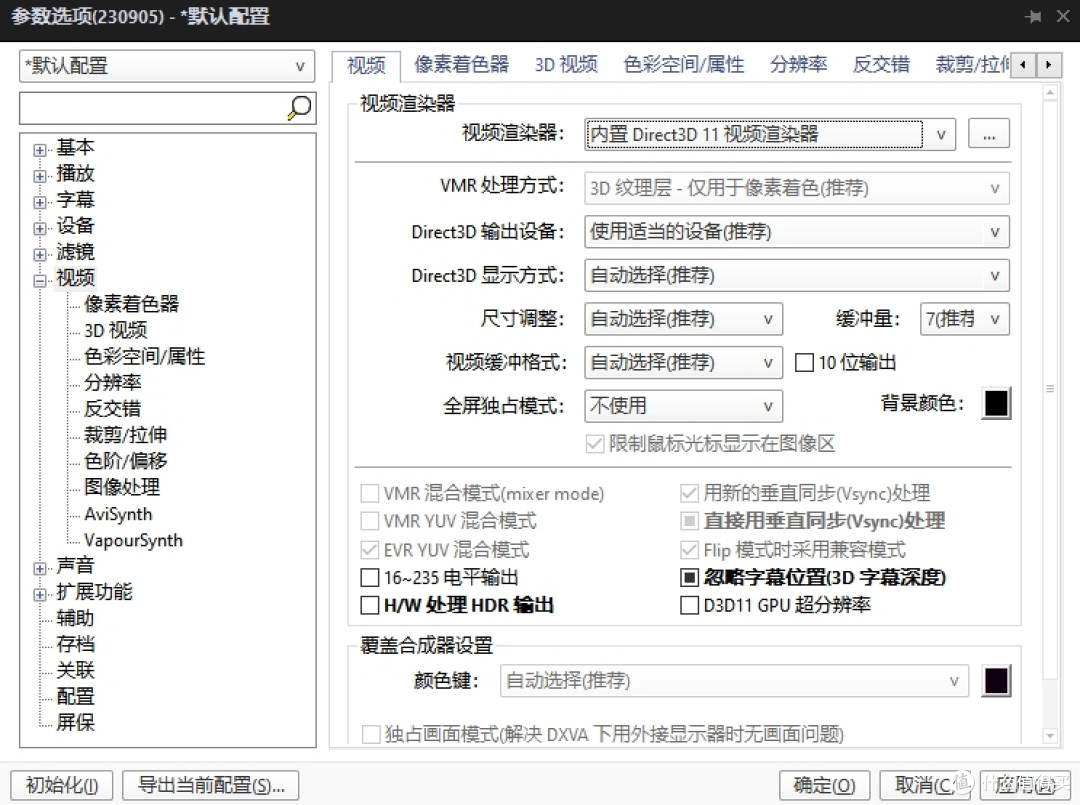Viewport: 1080px width, 805px height.
Task: Click the 取消(C) button
Action: coord(924,785)
